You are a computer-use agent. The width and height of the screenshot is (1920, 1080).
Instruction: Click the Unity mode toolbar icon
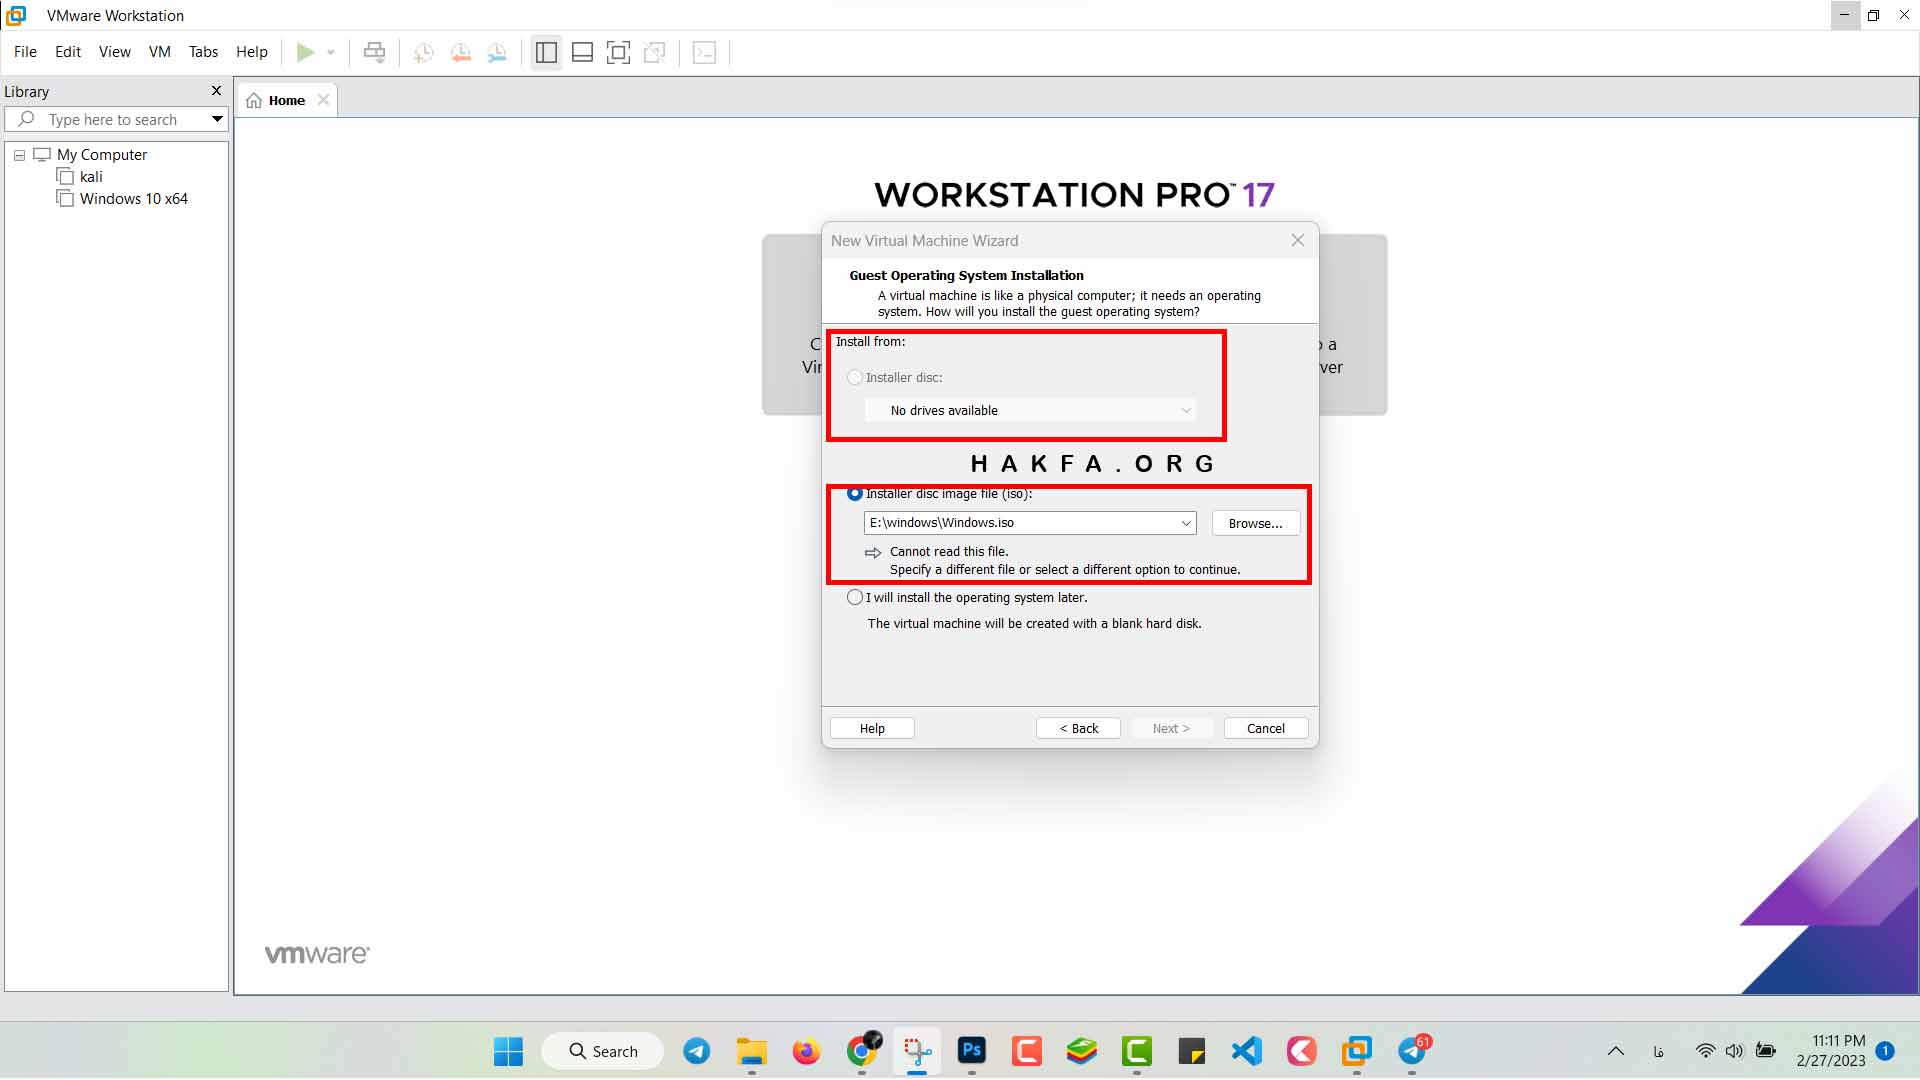[x=655, y=52]
